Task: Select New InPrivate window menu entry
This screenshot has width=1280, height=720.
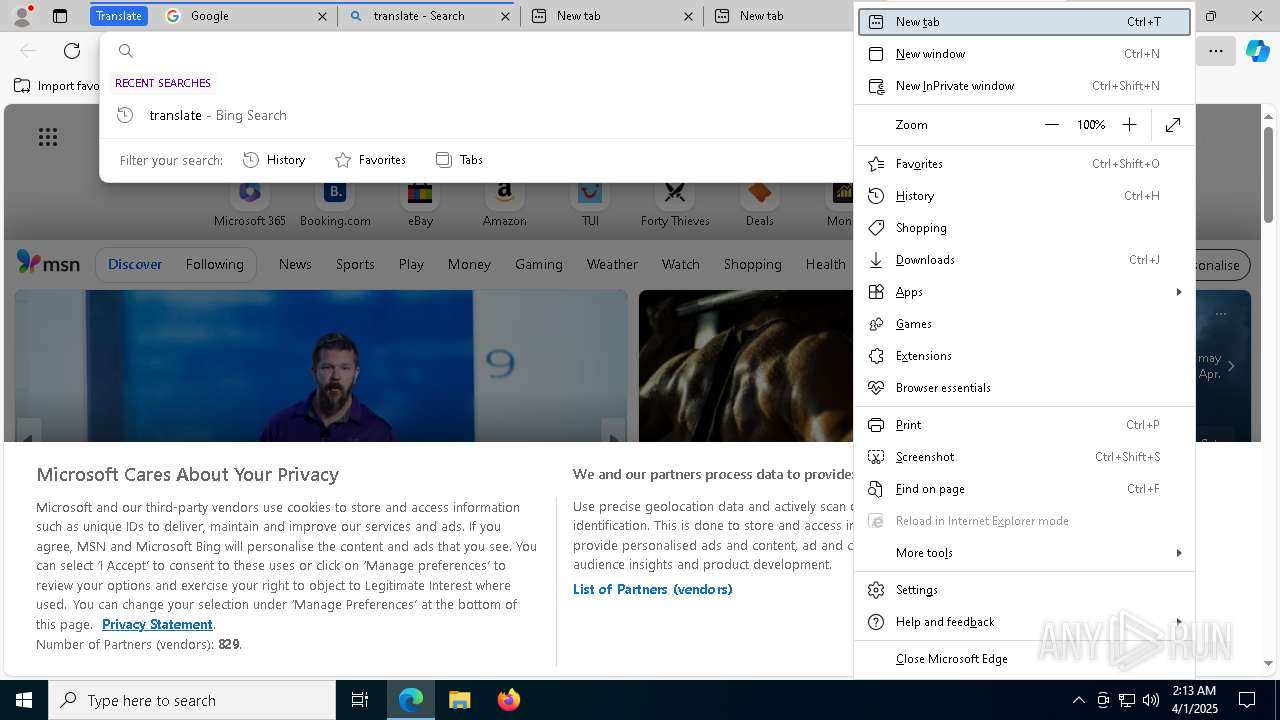Action: tap(1024, 86)
